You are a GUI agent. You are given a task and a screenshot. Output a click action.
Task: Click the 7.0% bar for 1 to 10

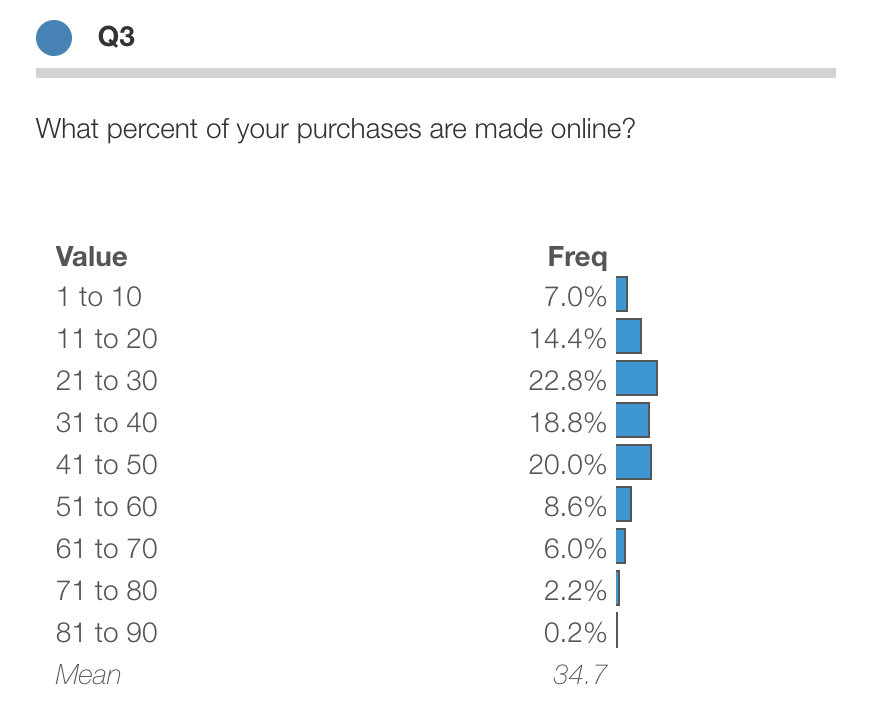click(x=622, y=294)
